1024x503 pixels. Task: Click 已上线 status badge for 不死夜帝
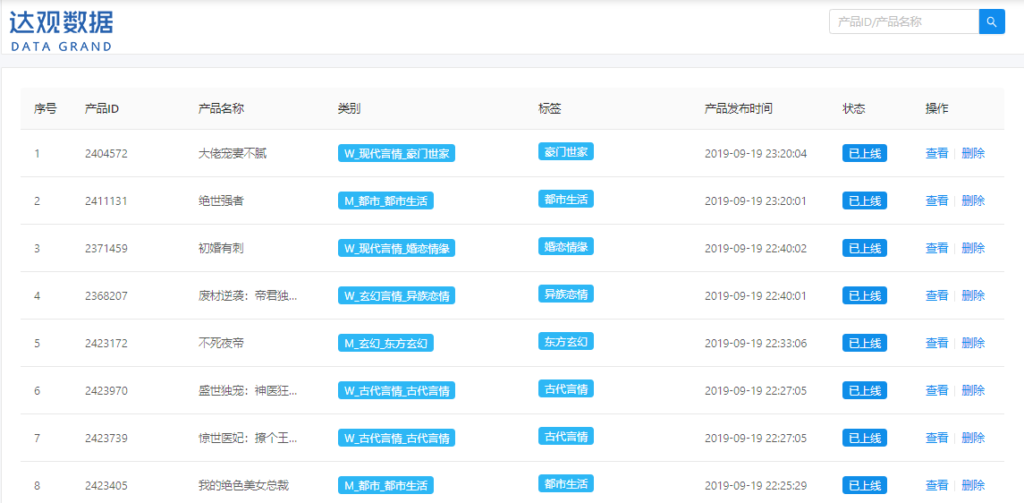pos(864,343)
